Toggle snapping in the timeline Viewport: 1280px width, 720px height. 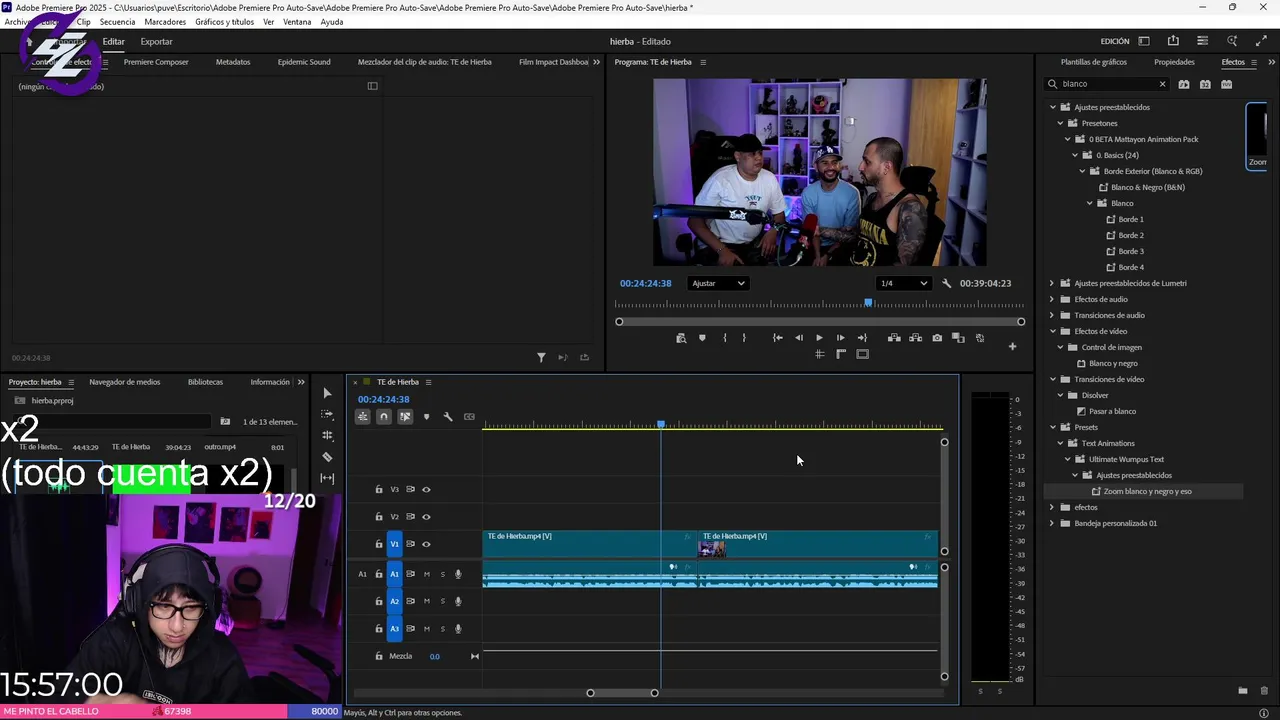(x=383, y=417)
